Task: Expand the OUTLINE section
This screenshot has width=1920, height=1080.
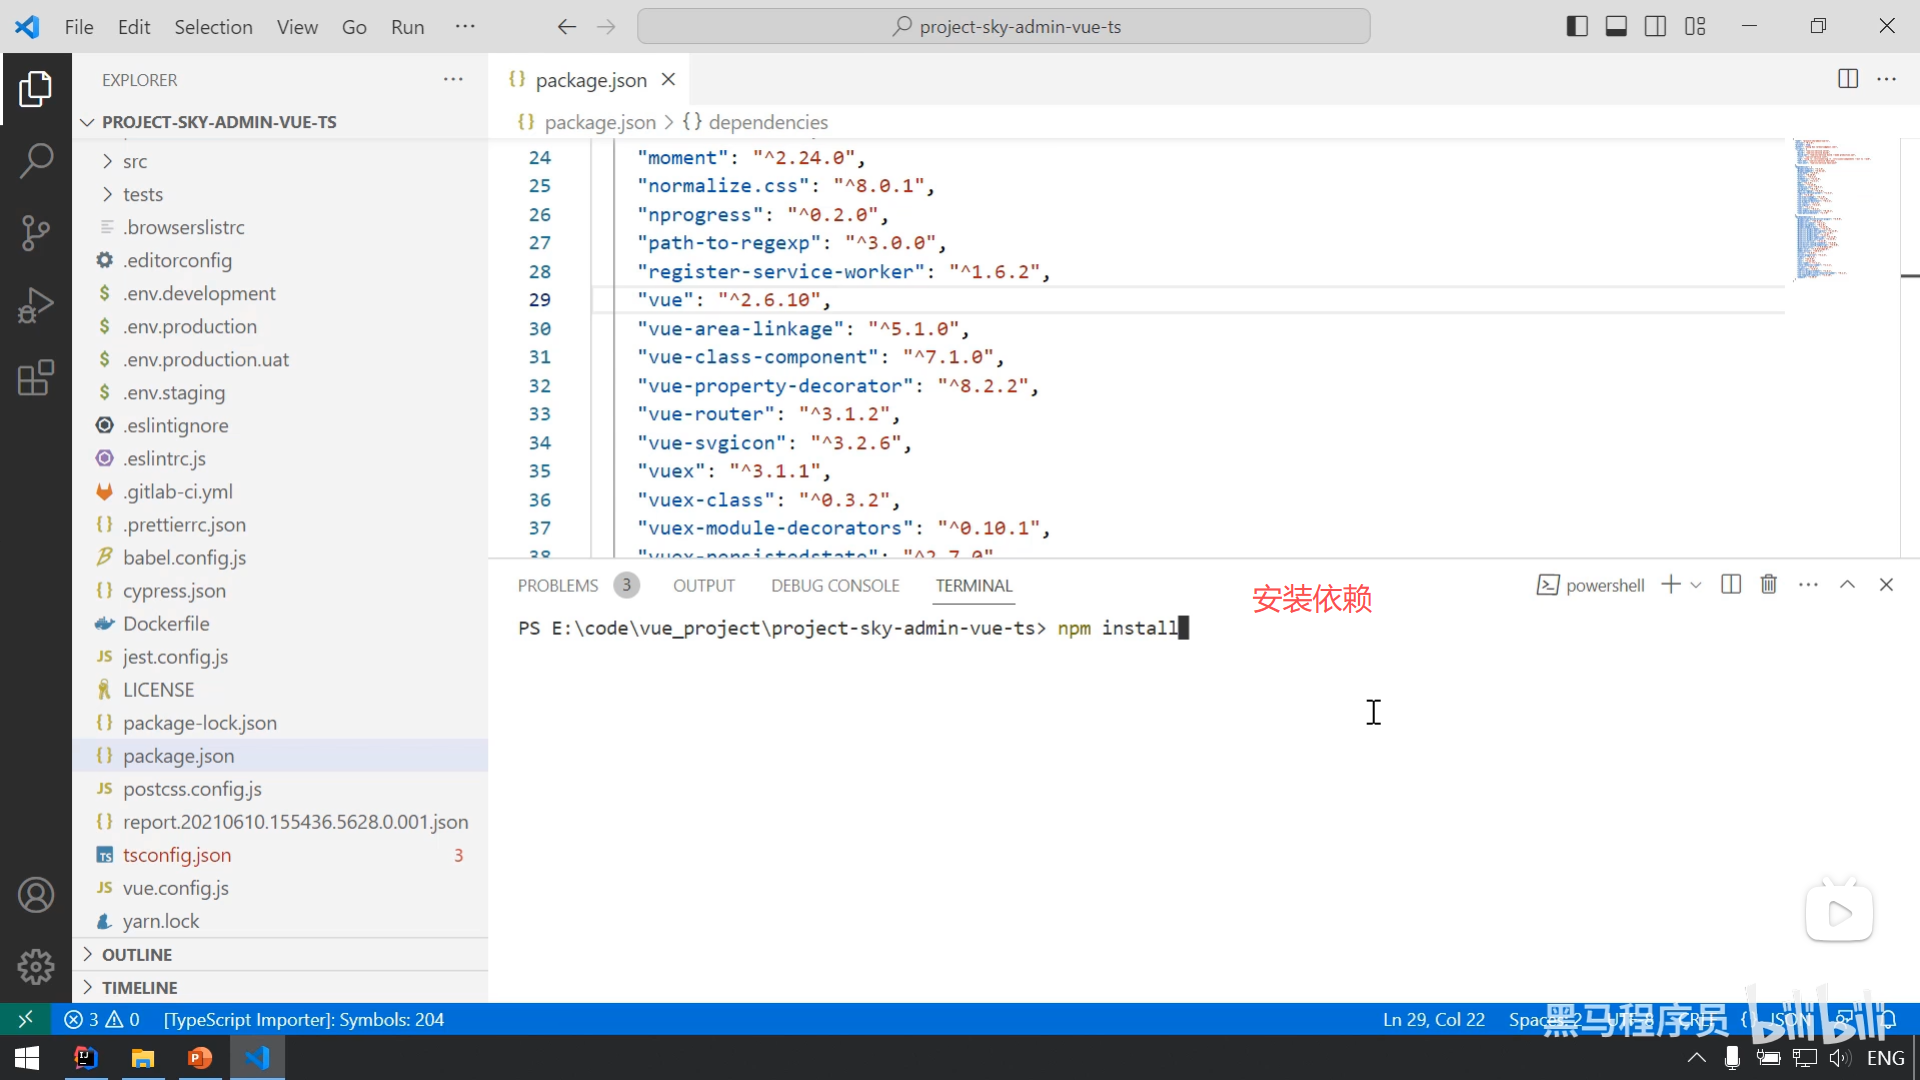Action: coord(137,954)
